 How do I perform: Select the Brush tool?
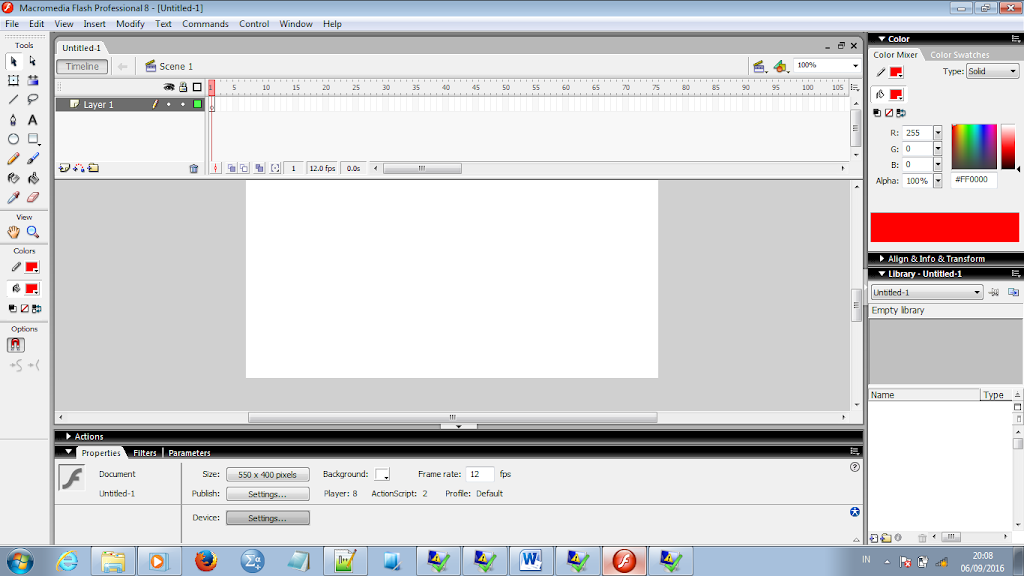(x=33, y=159)
